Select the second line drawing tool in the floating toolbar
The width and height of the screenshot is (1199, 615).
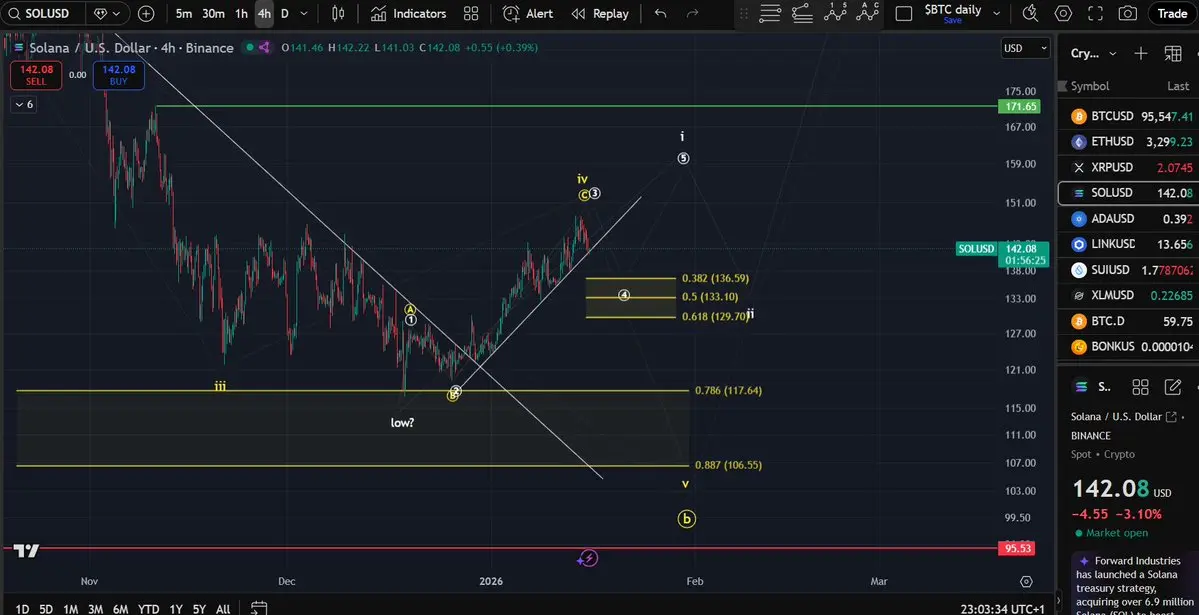pos(802,13)
